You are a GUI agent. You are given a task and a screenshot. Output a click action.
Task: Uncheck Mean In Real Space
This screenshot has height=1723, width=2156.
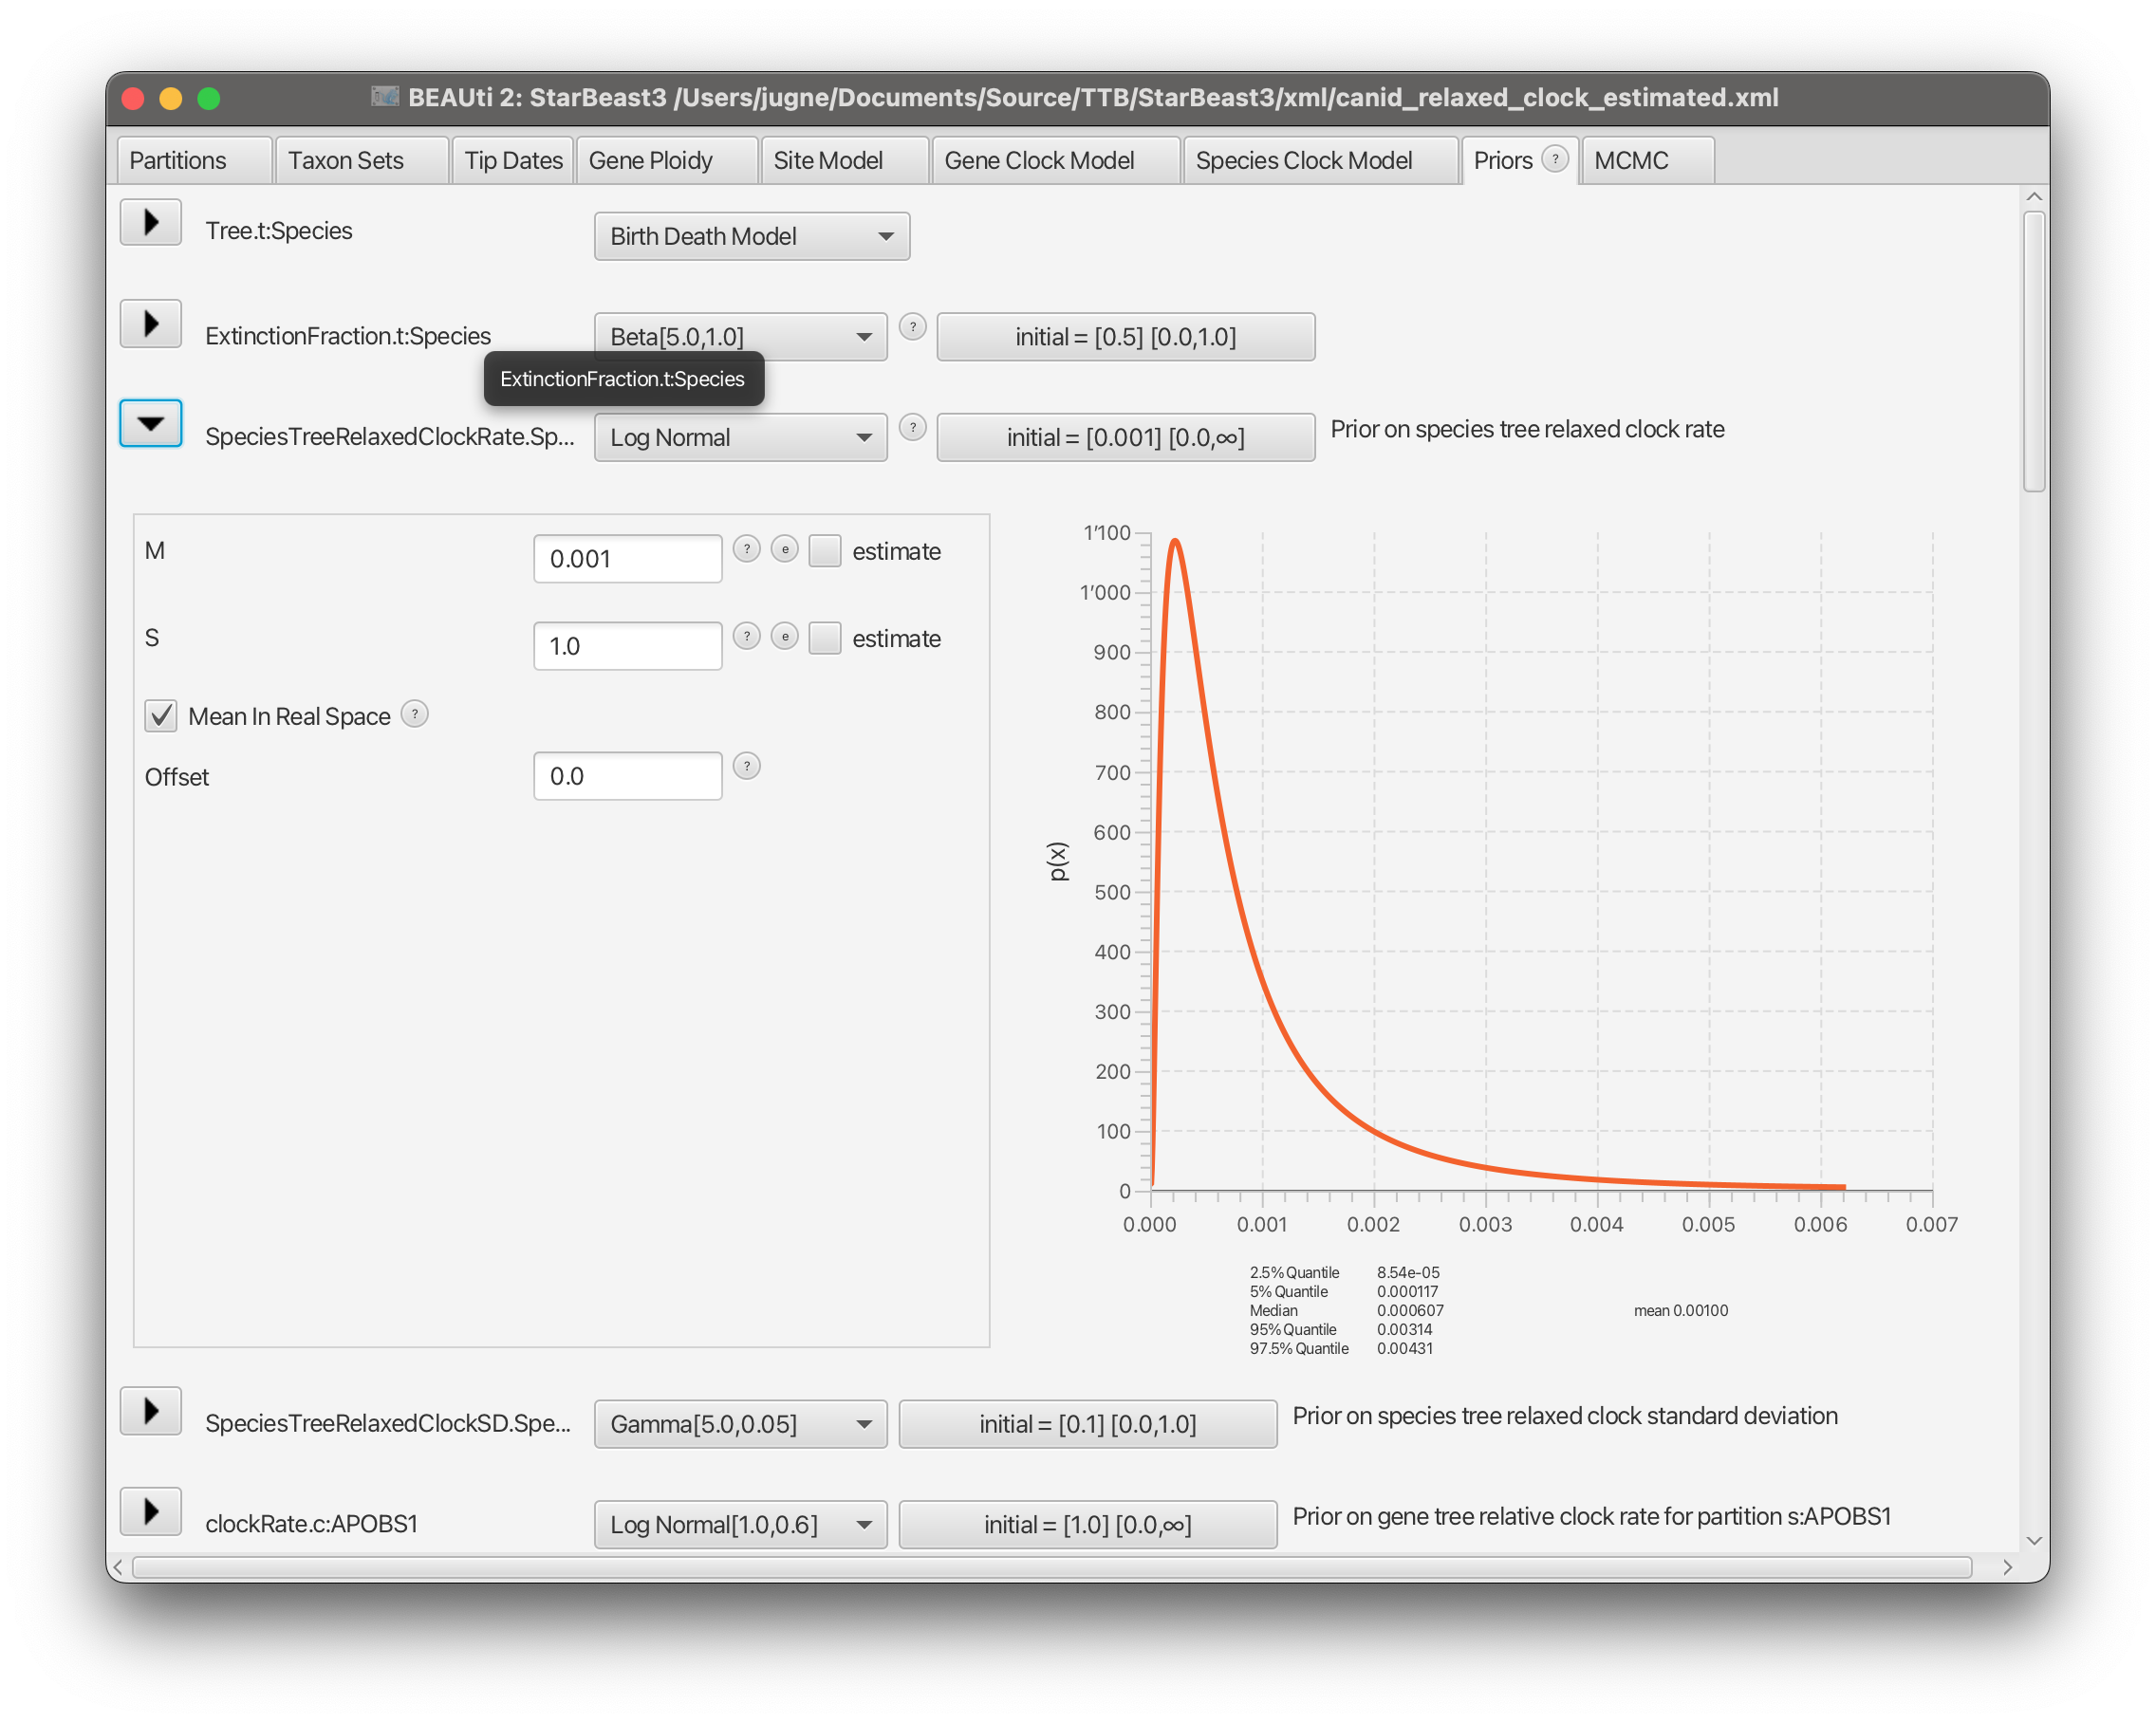click(x=161, y=716)
